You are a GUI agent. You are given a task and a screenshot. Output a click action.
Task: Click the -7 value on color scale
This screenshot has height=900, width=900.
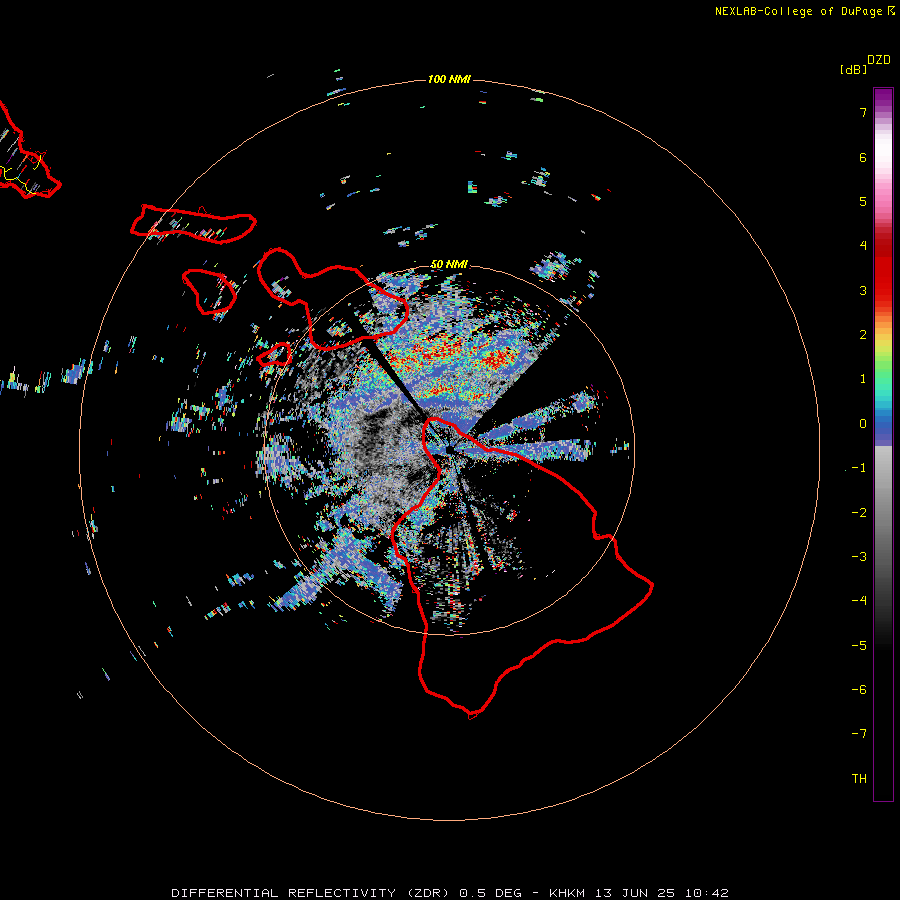859,734
